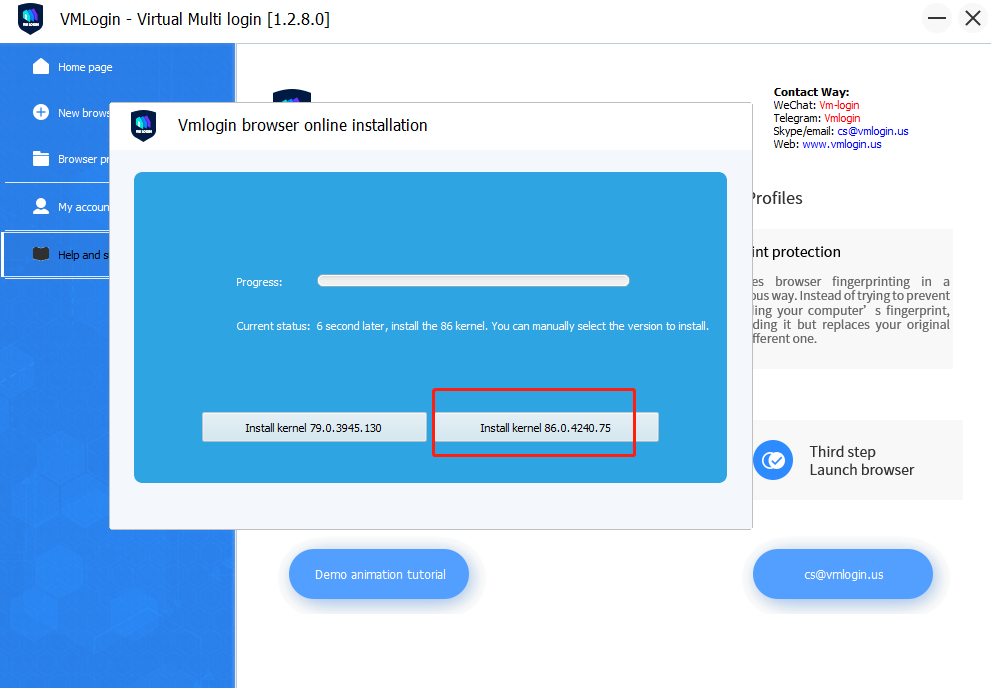Click the Vmlogin browser online installation title
The width and height of the screenshot is (991, 688).
coord(303,125)
